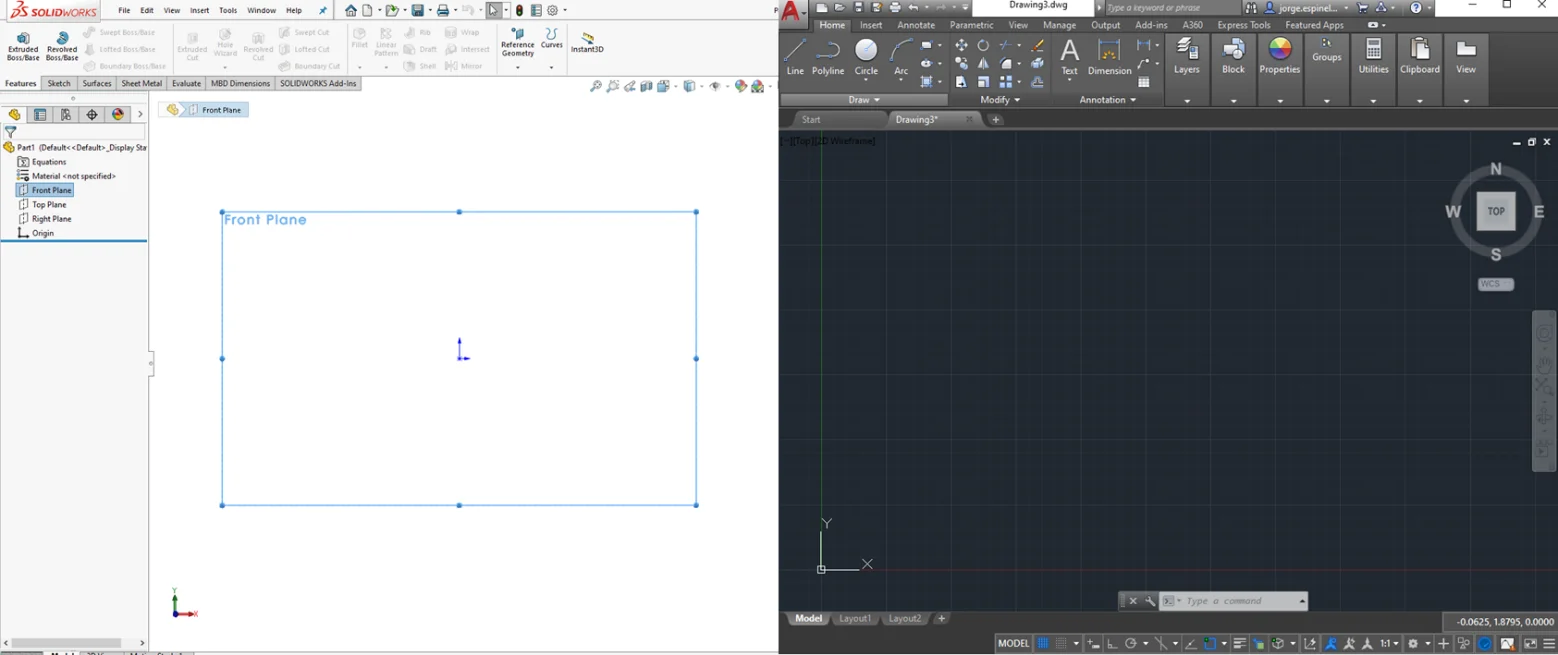1558x655 pixels.
Task: Click the SolidWorks rebuild traffic light icon
Action: (x=519, y=11)
